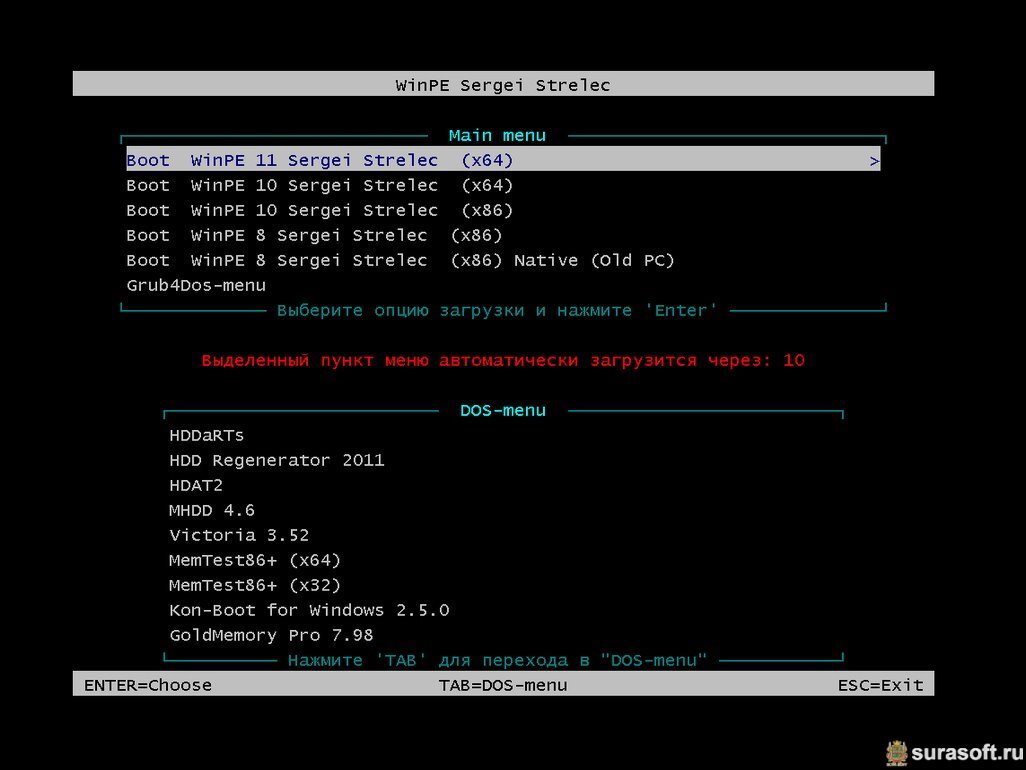Click TAB=DOS-menu in the bottom bar
1026x770 pixels.
coord(502,685)
